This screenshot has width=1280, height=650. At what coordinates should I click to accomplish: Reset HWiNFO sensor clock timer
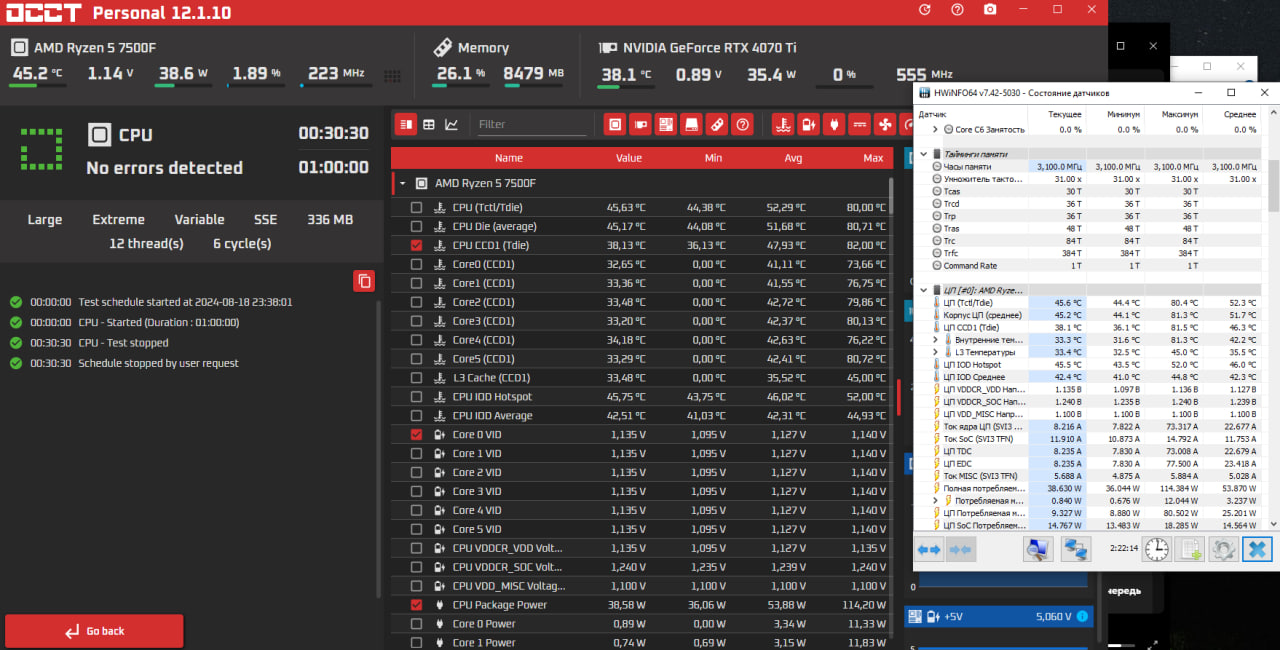[x=1157, y=549]
